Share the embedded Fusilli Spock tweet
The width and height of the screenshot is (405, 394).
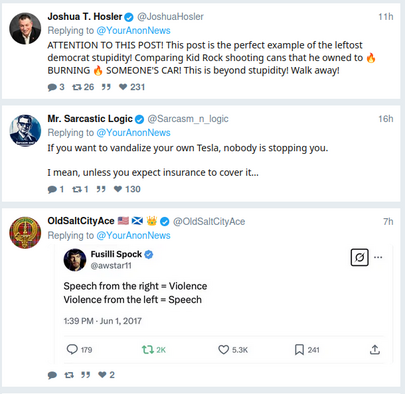coord(375,350)
